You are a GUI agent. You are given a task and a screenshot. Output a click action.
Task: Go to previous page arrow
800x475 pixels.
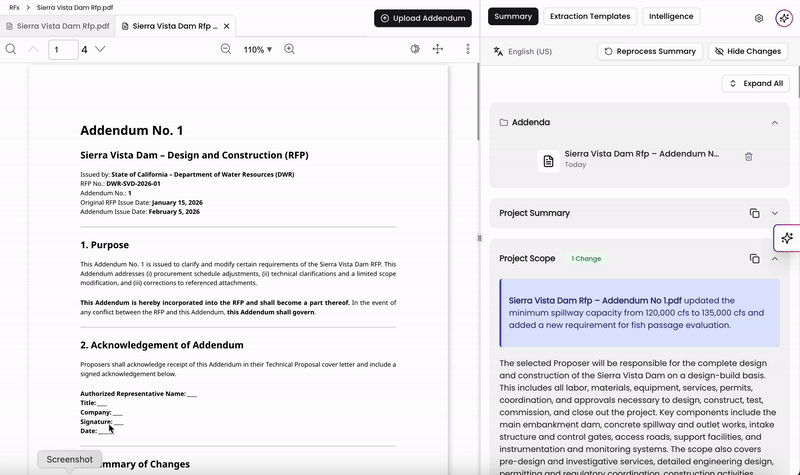click(x=33, y=49)
